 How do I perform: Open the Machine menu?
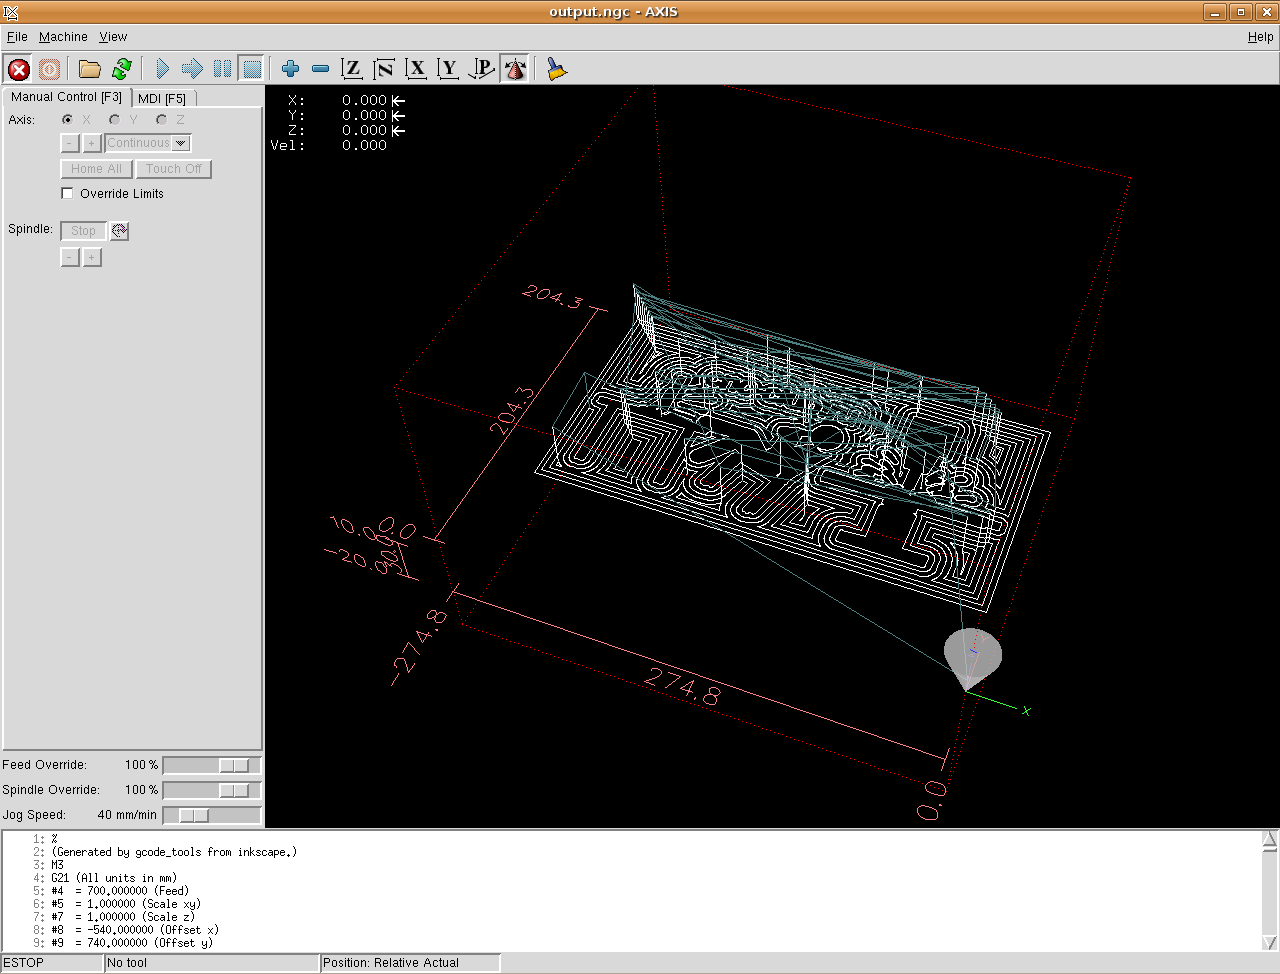tap(63, 37)
